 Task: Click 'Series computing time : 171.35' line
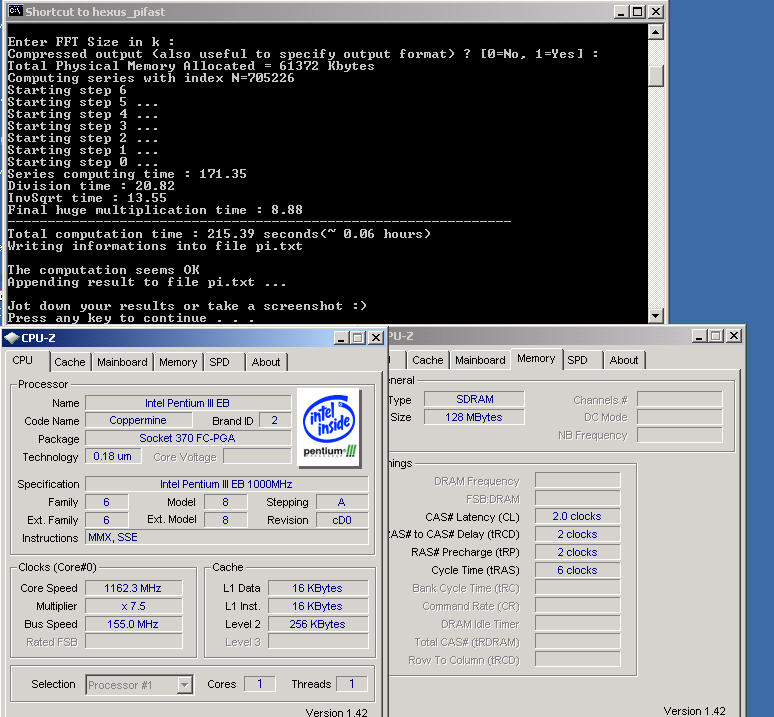point(127,174)
